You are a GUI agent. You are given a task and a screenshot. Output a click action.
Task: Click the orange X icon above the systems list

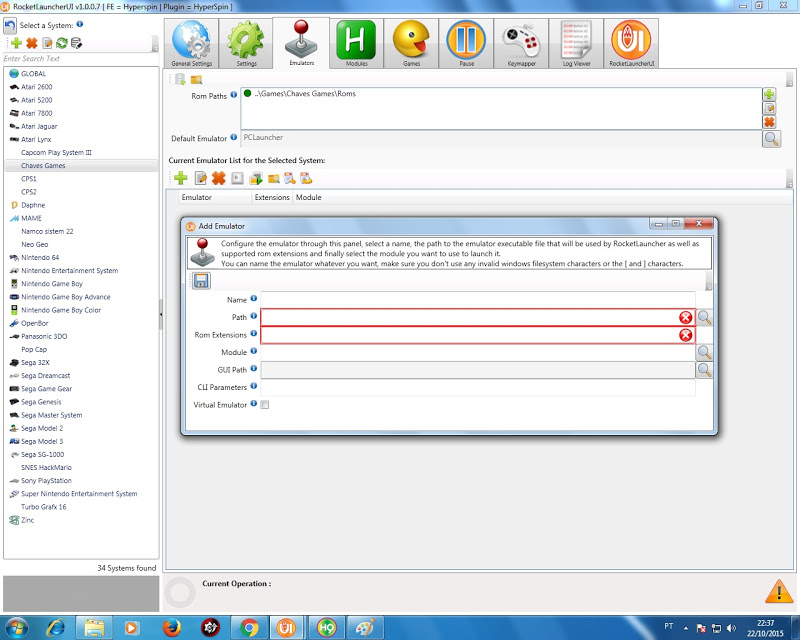point(32,43)
